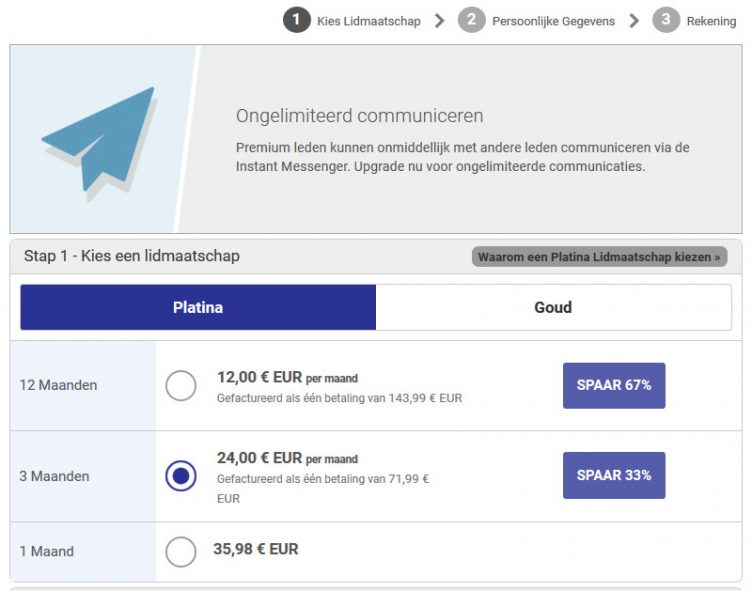The height and width of the screenshot is (591, 752).
Task: Select the 3 Maanden radio button
Action: click(x=181, y=476)
